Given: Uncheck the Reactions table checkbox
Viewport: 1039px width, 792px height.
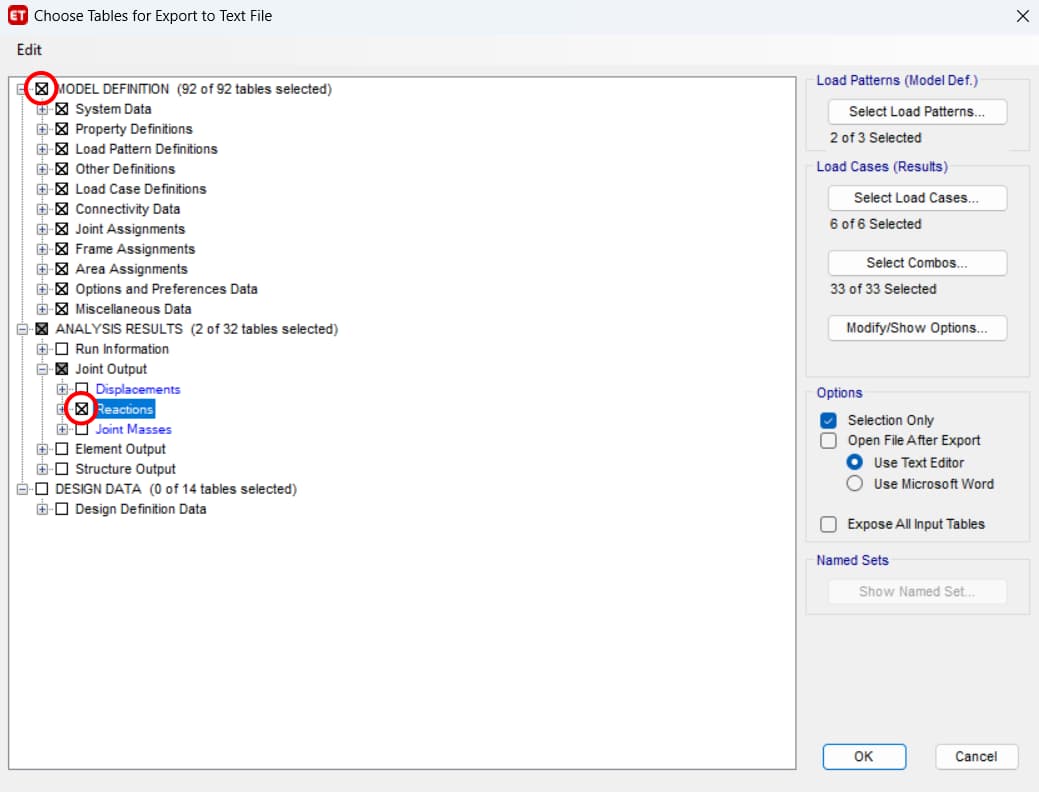Looking at the screenshot, I should point(82,409).
